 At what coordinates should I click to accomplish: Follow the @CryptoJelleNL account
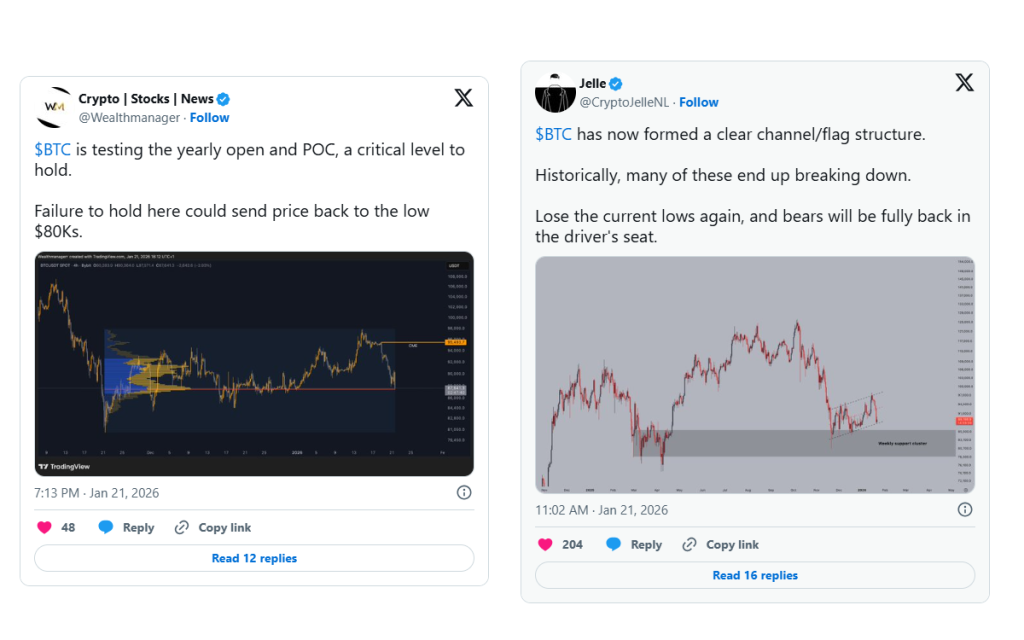[699, 102]
